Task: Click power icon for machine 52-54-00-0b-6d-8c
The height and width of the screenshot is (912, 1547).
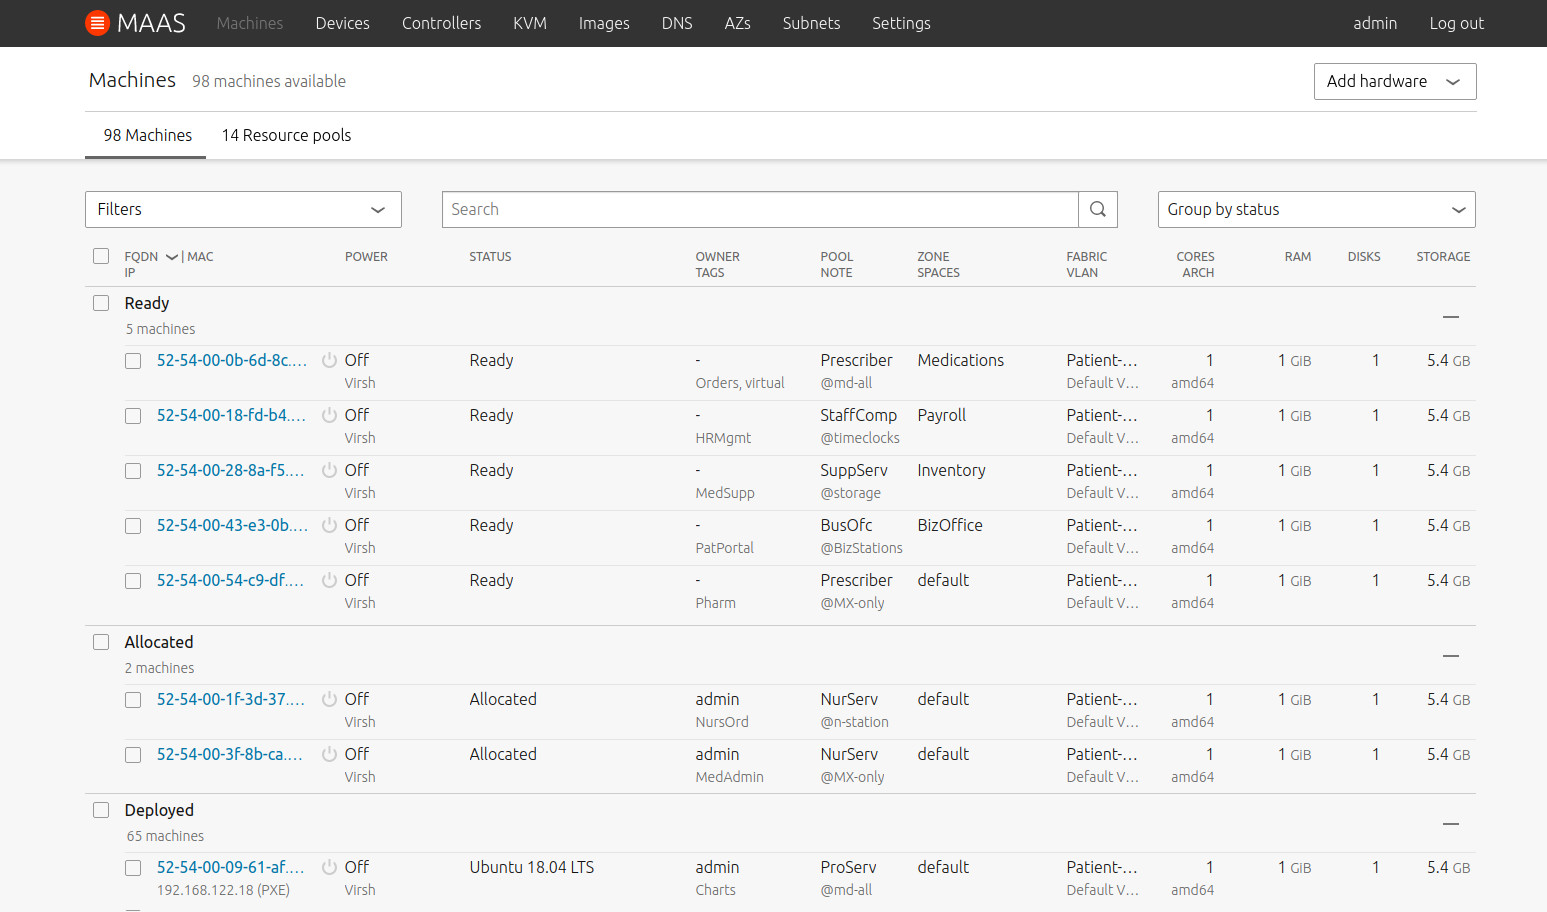Action: (x=329, y=360)
